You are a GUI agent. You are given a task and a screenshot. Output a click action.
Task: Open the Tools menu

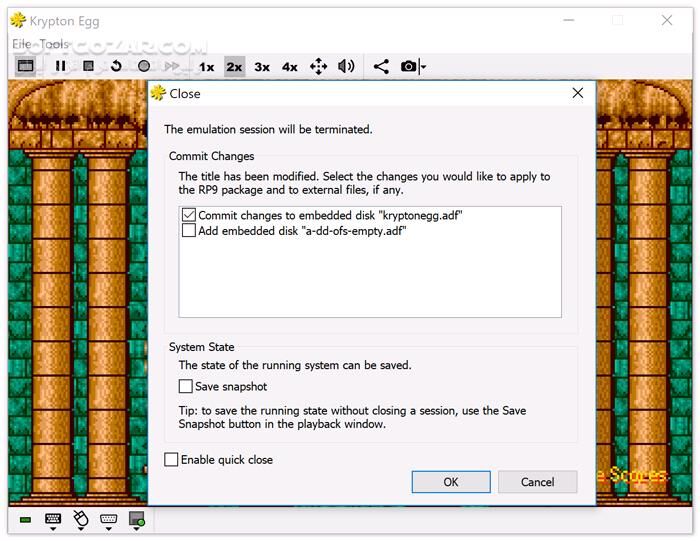coord(55,44)
